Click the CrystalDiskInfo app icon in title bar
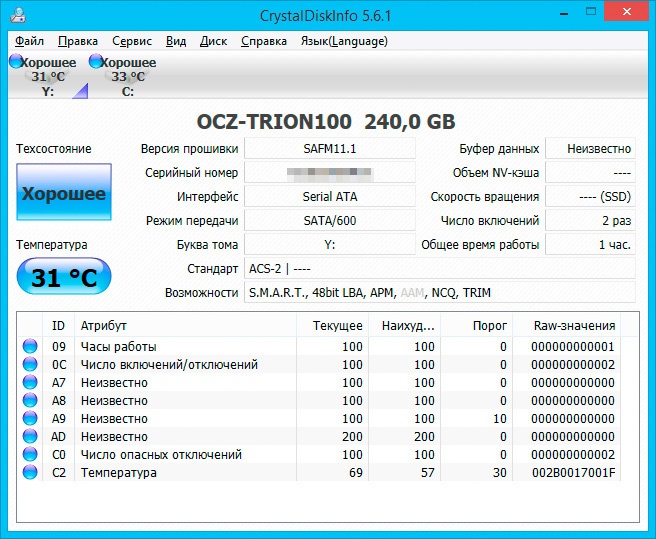This screenshot has width=656, height=539. [x=18, y=15]
